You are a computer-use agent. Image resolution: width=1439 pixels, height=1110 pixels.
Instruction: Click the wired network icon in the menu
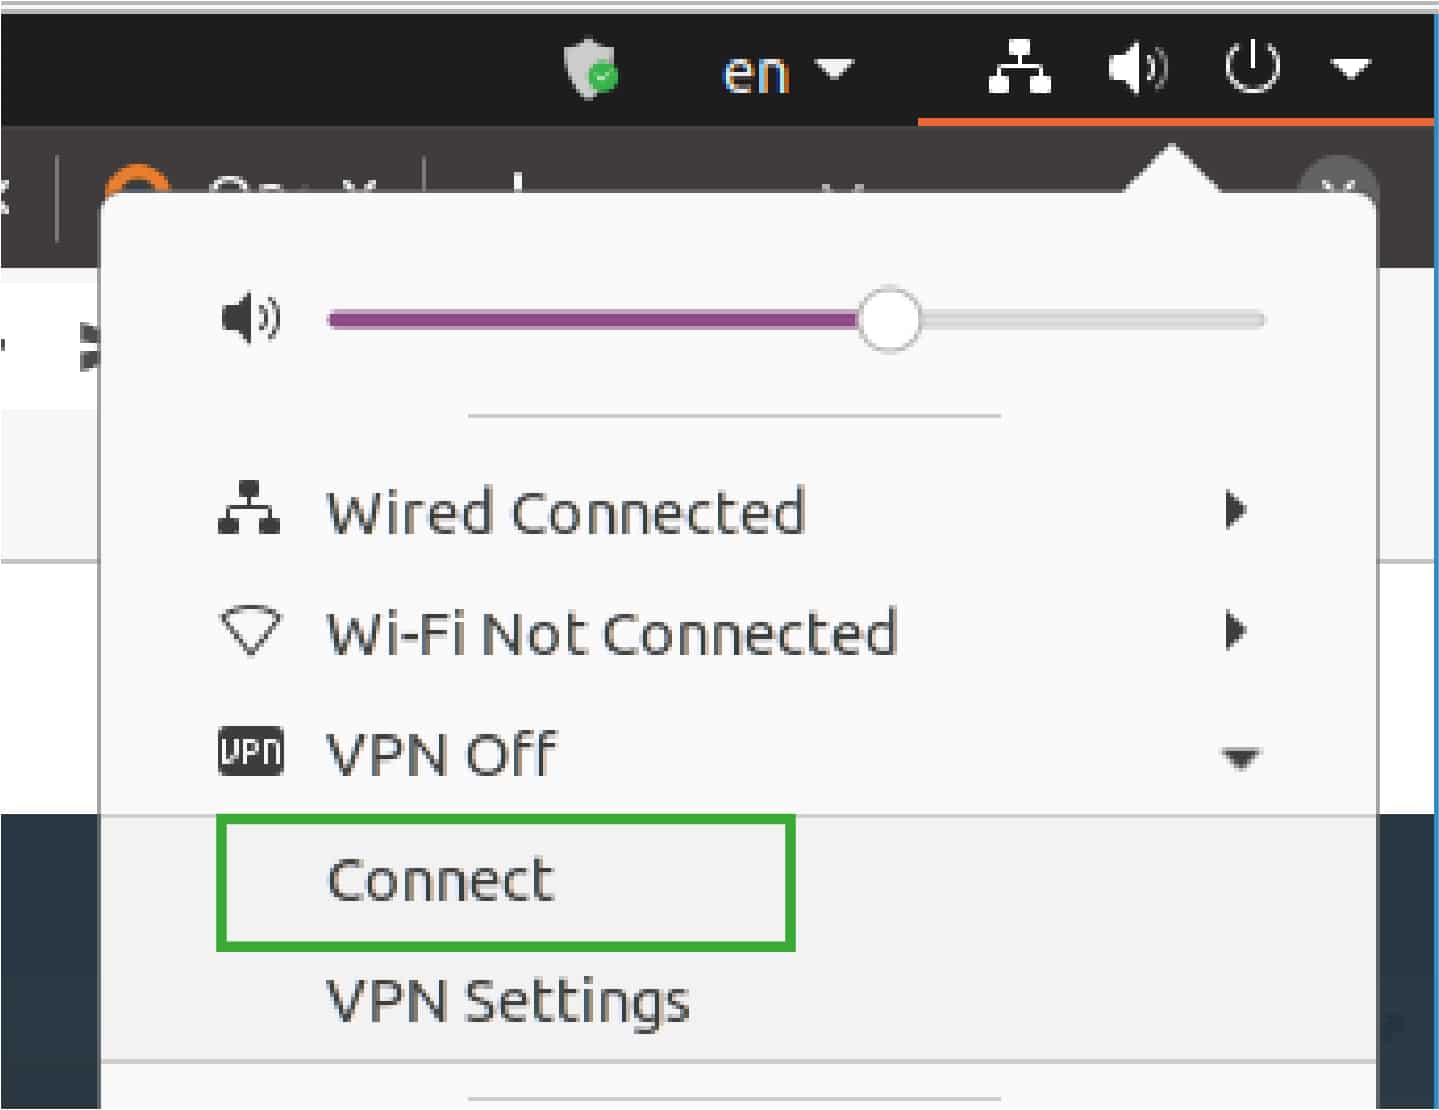(251, 509)
